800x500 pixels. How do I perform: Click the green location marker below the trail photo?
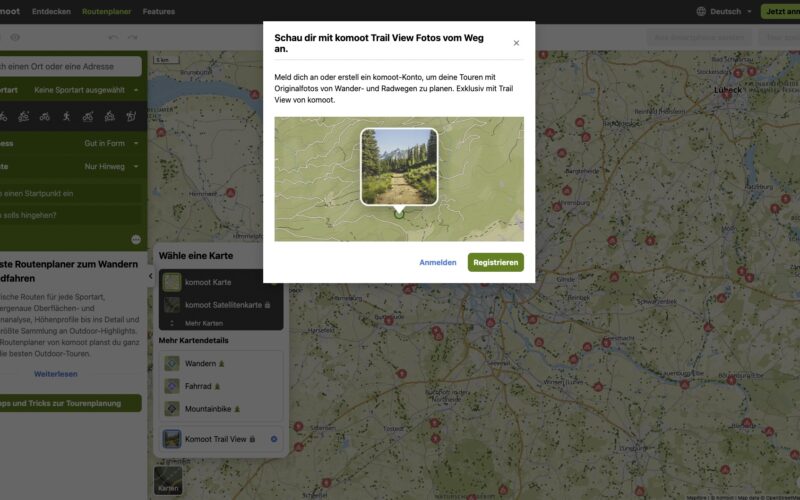(399, 214)
